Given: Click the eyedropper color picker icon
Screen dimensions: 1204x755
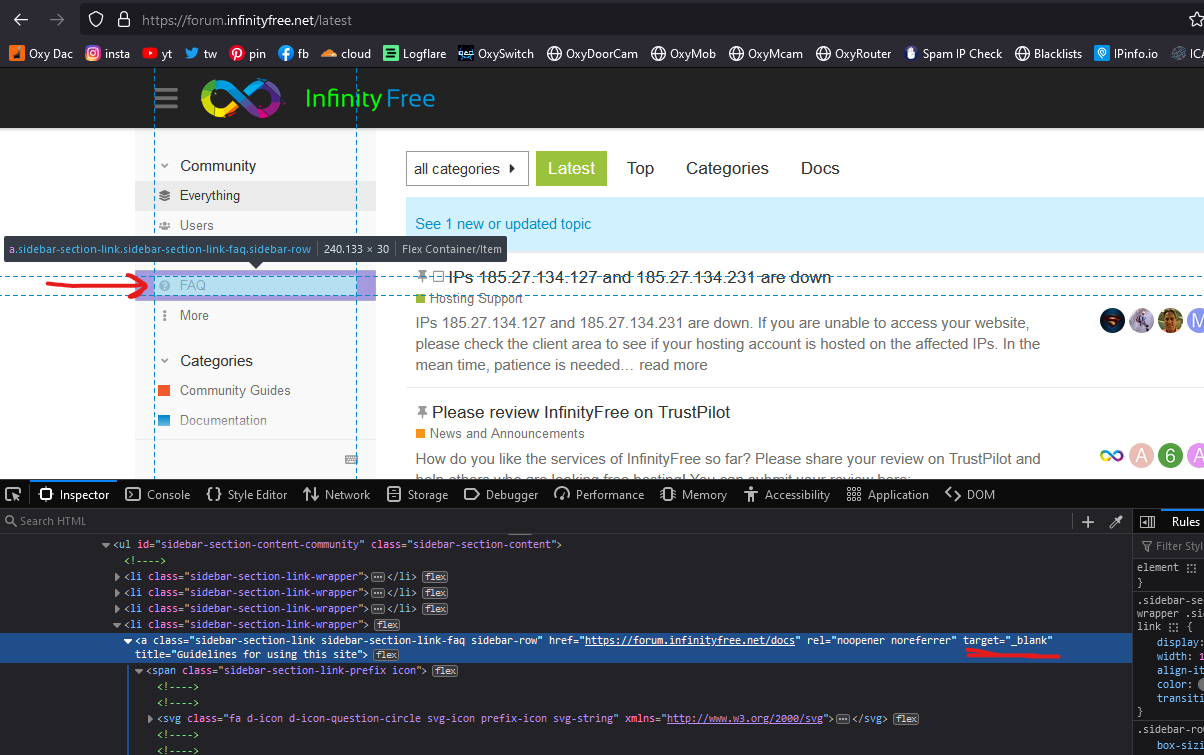Looking at the screenshot, I should tap(1116, 521).
